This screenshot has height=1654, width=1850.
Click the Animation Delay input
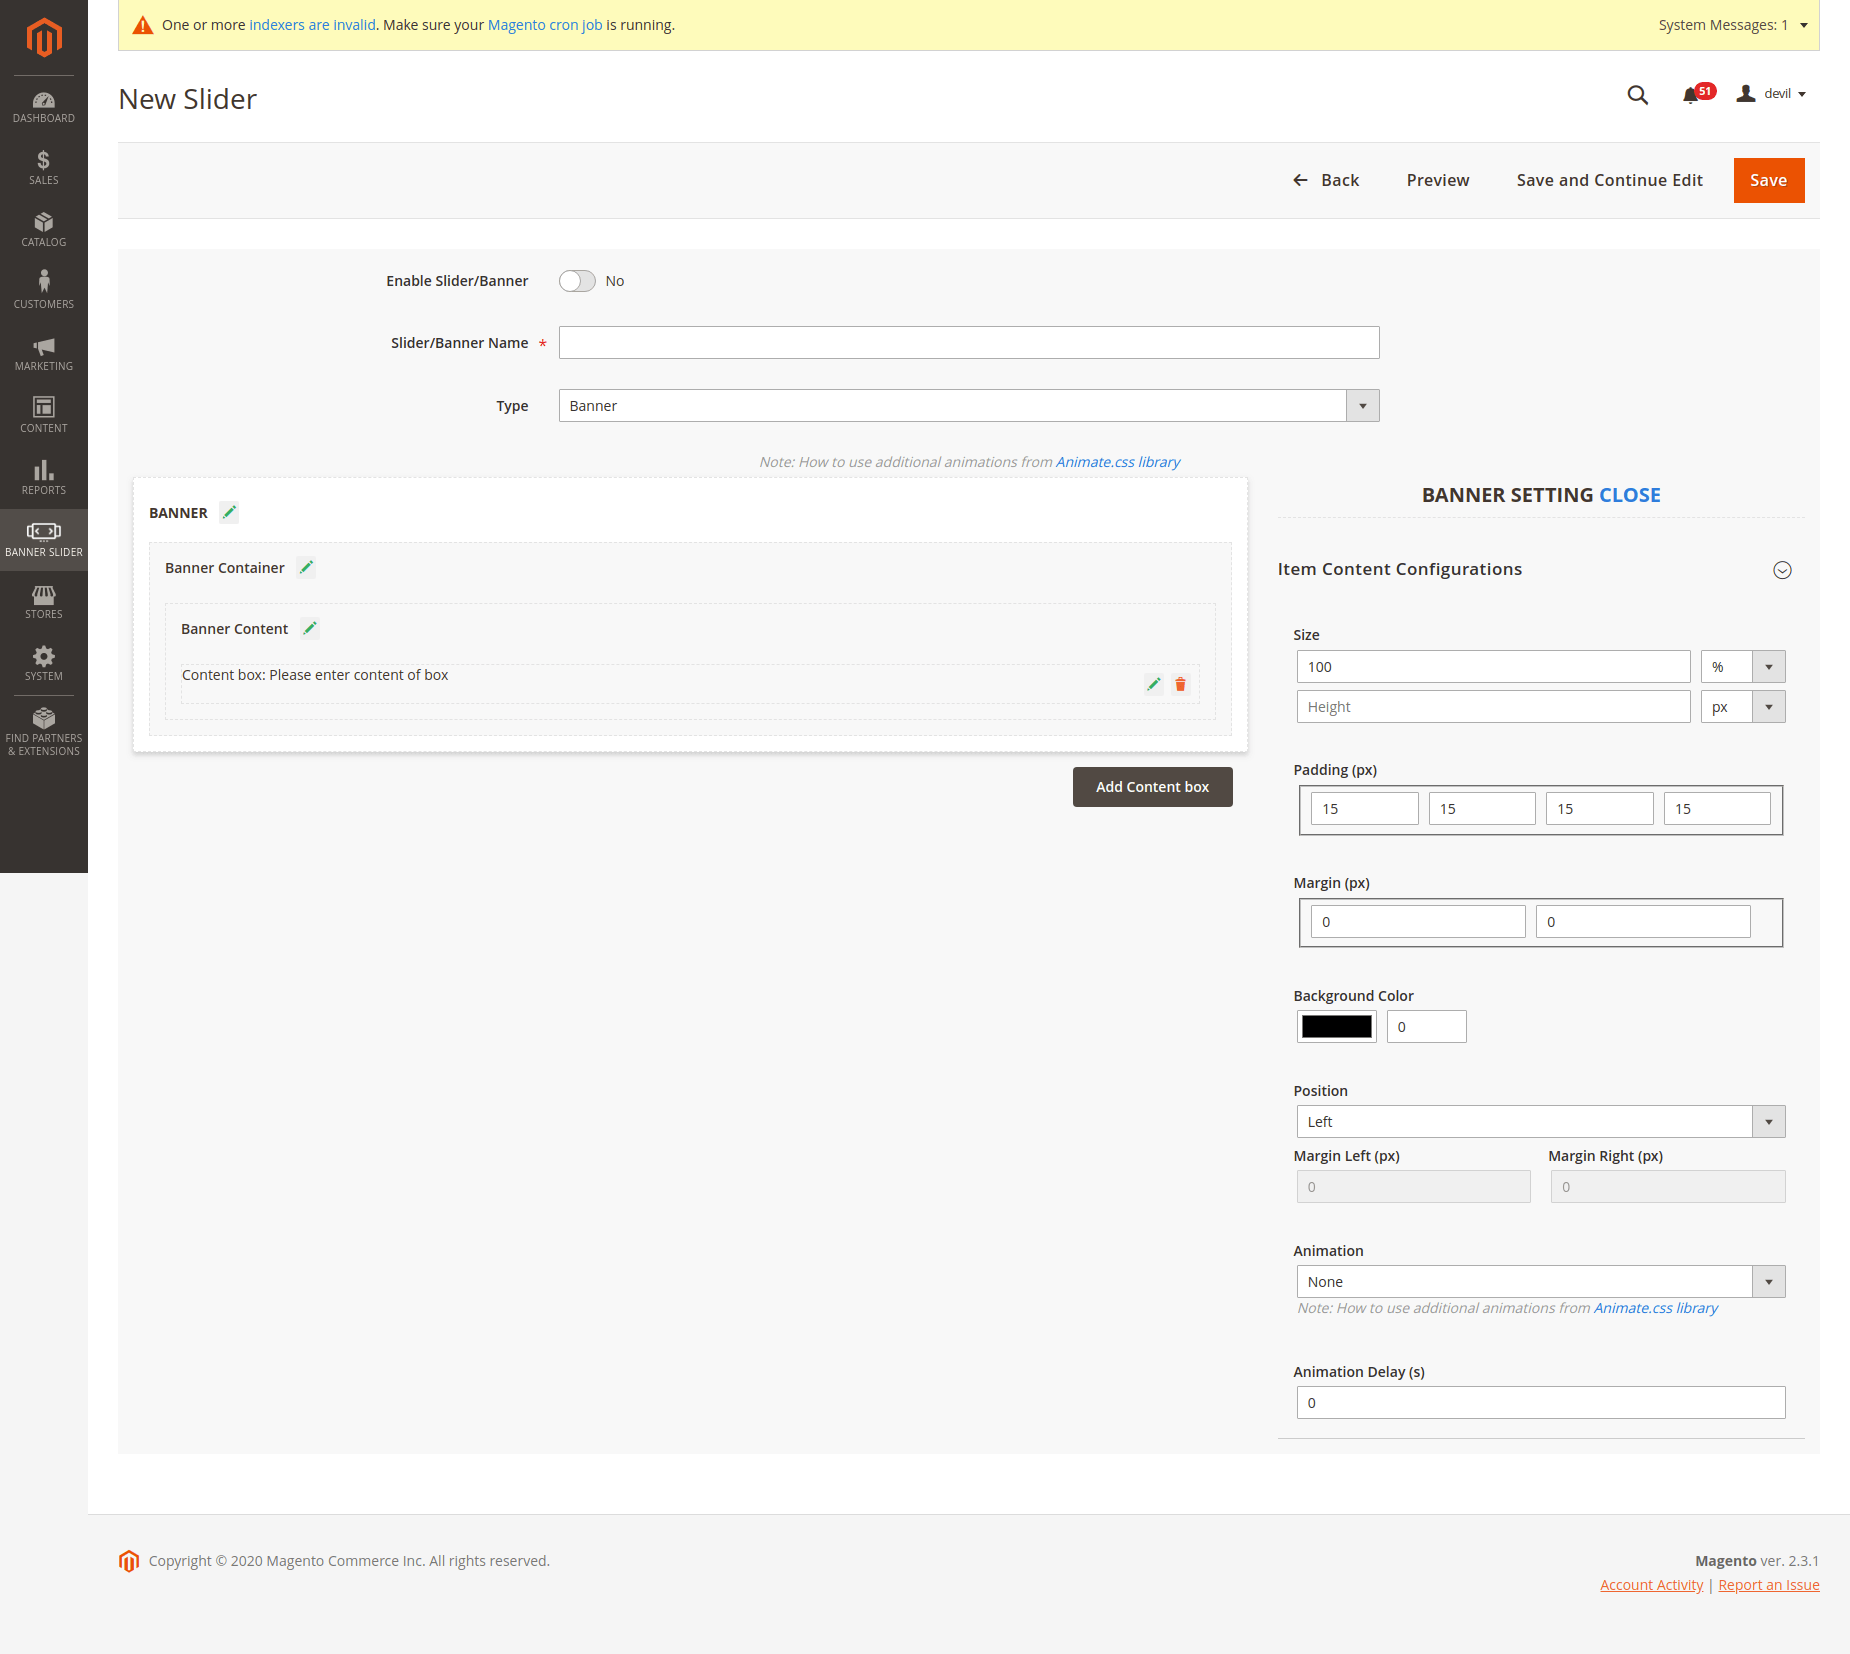(1541, 1403)
